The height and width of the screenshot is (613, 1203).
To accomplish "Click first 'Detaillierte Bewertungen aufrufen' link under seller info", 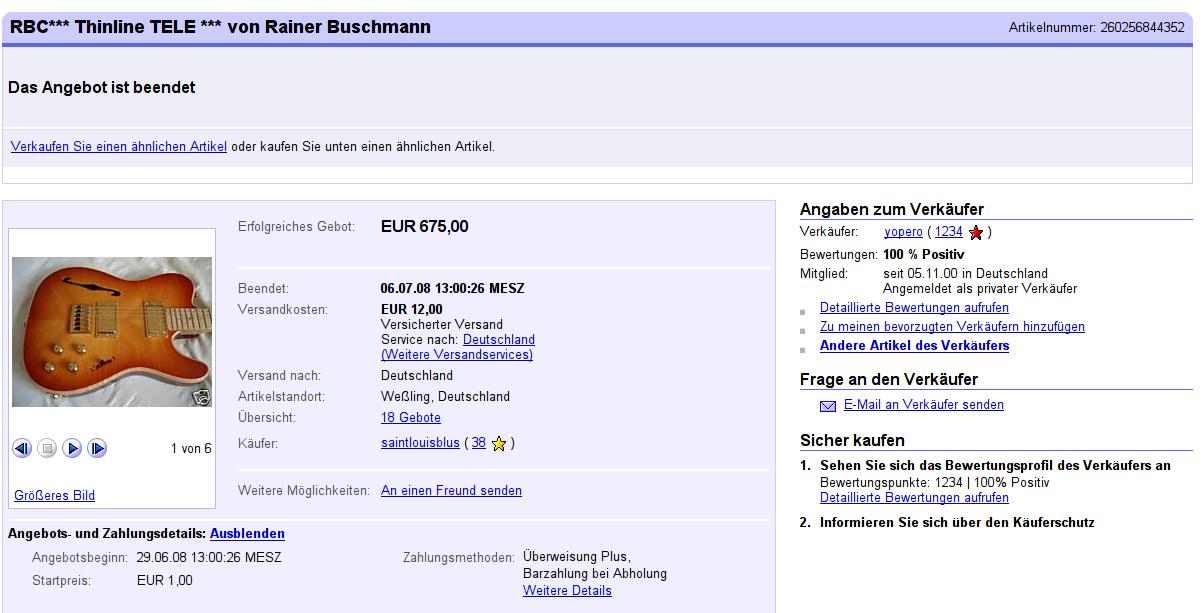I will pos(914,308).
